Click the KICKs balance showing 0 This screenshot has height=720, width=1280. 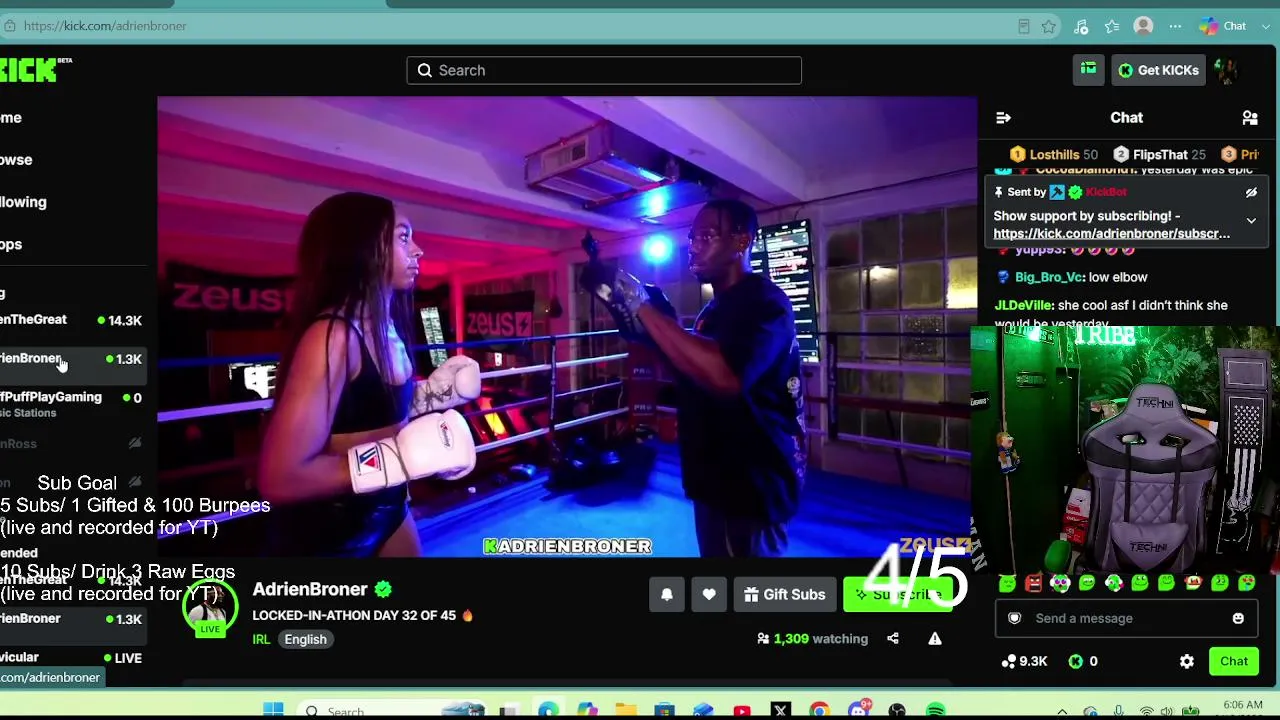coord(1083,662)
